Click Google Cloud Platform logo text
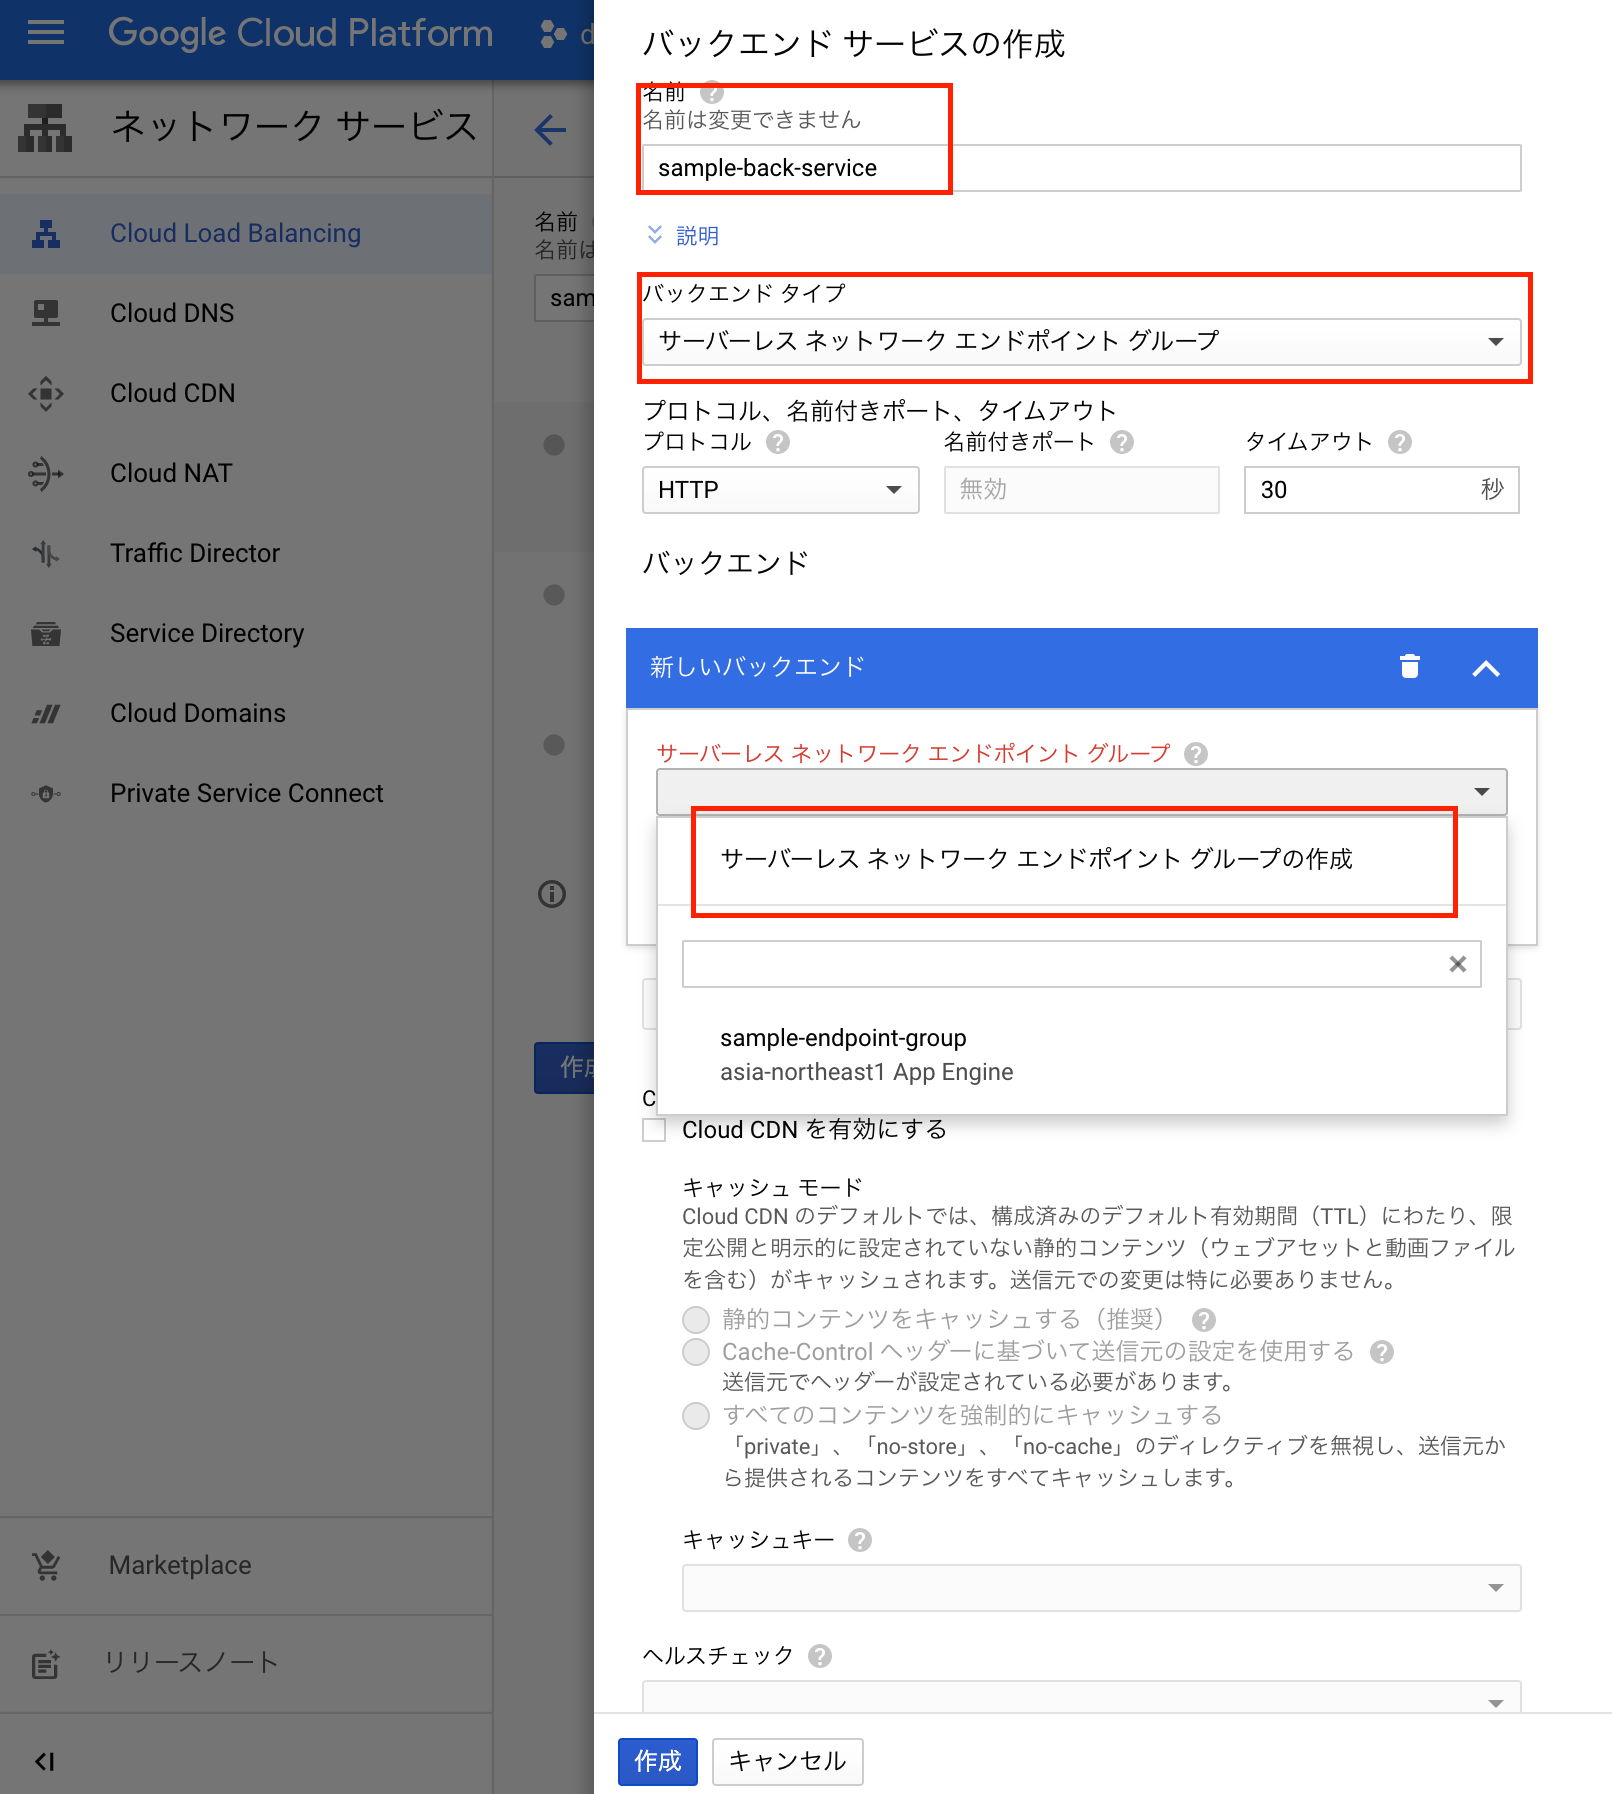1612x1794 pixels. click(300, 34)
